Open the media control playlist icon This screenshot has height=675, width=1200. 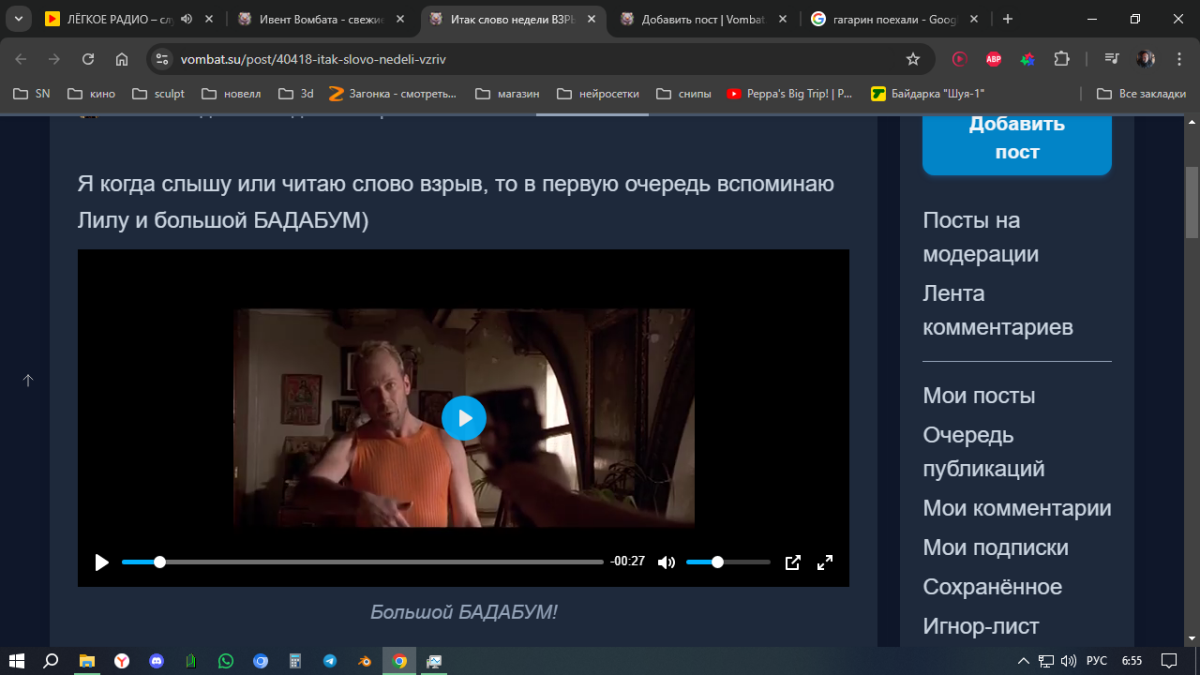click(1112, 59)
